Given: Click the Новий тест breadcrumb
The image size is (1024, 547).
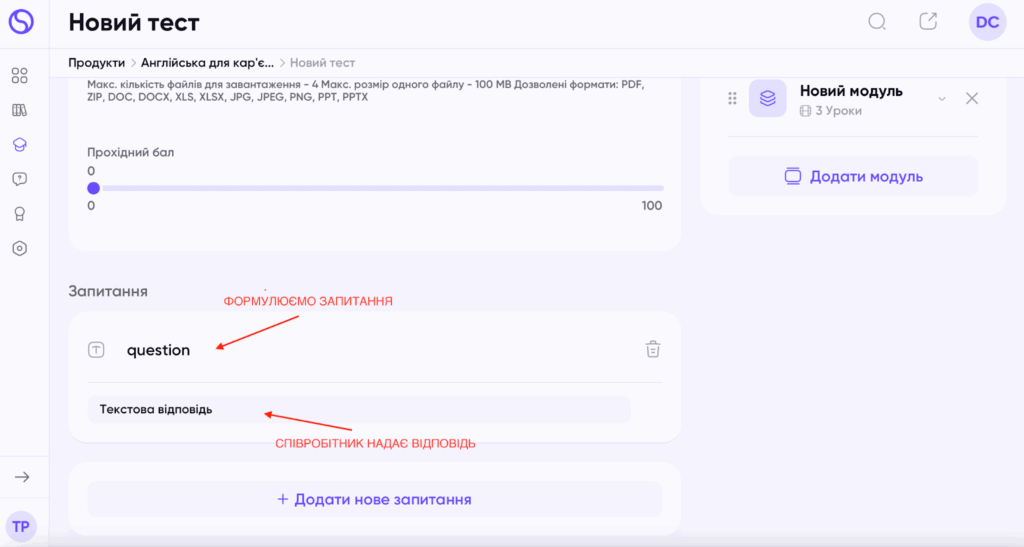Looking at the screenshot, I should pos(323,63).
